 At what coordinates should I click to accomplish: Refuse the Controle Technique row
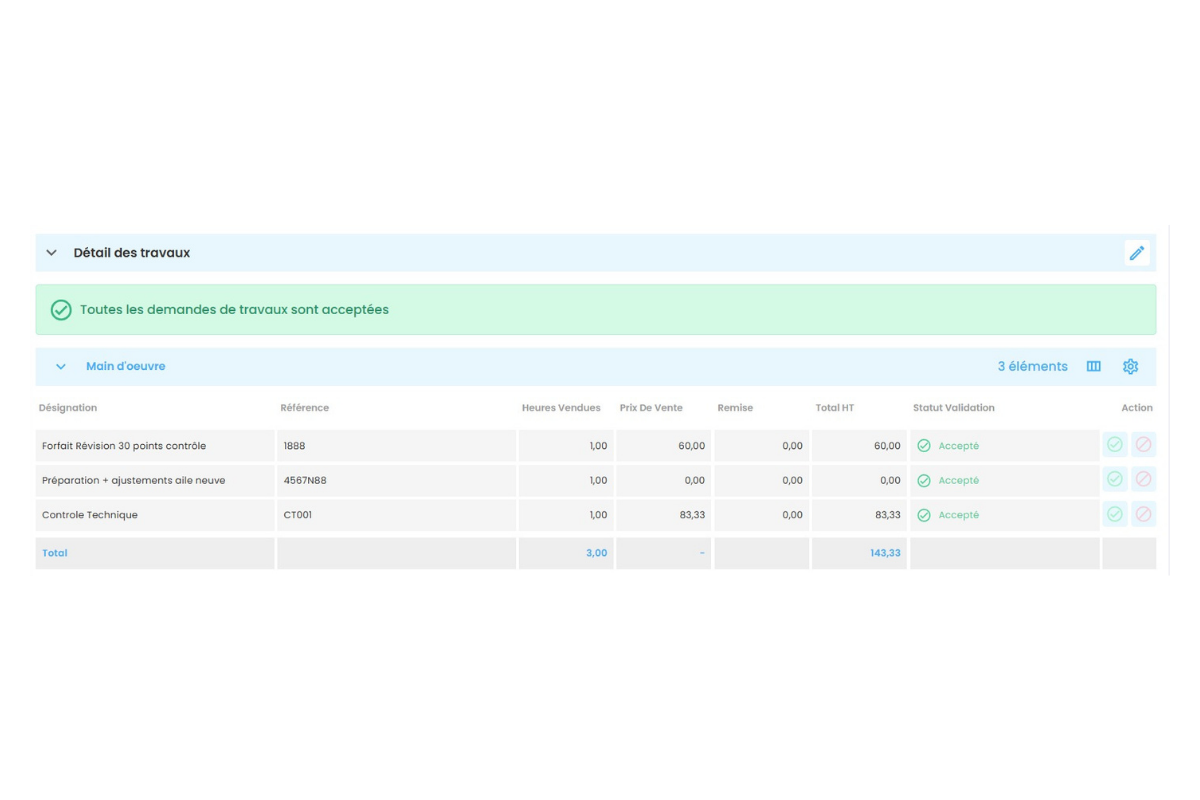[1143, 514]
